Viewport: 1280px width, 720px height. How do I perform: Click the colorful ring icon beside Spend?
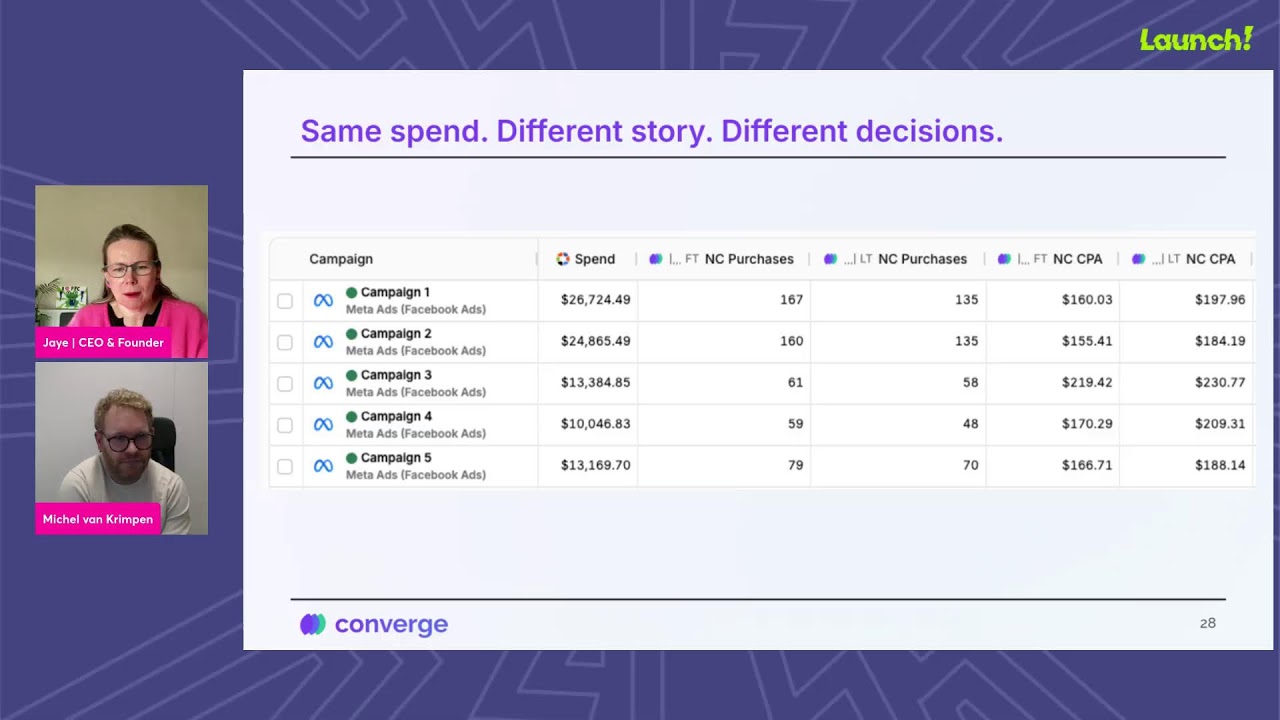click(x=563, y=259)
